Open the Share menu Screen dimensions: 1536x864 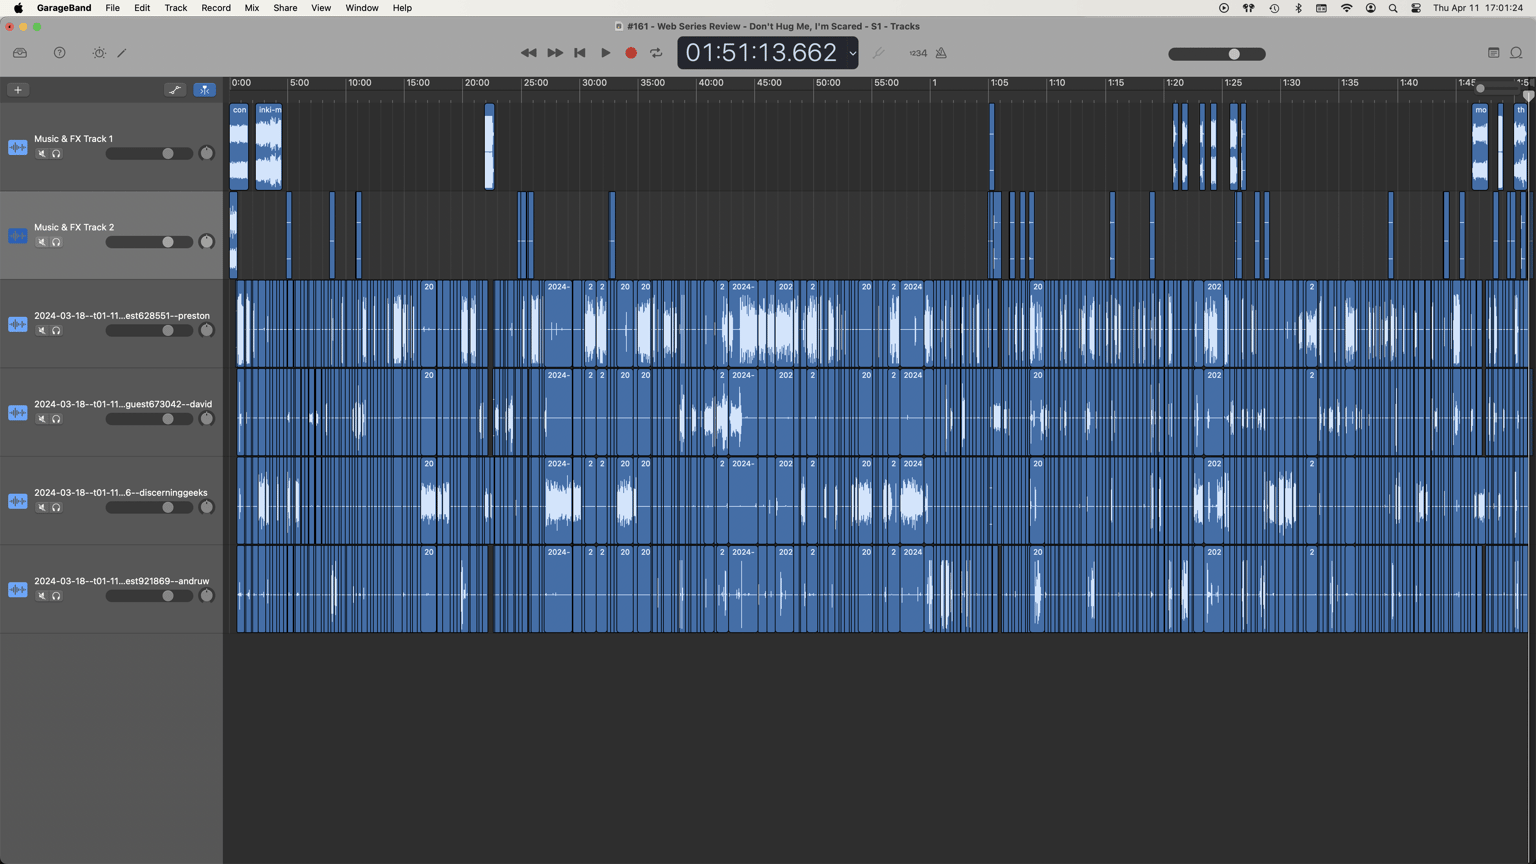click(285, 8)
